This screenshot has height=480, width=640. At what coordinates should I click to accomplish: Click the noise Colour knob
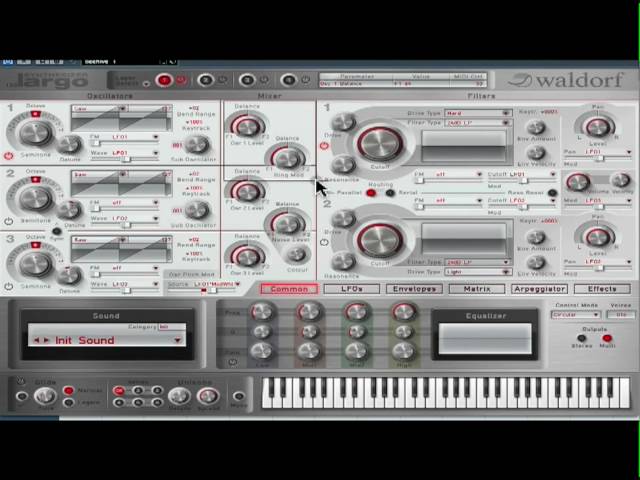(x=297, y=254)
